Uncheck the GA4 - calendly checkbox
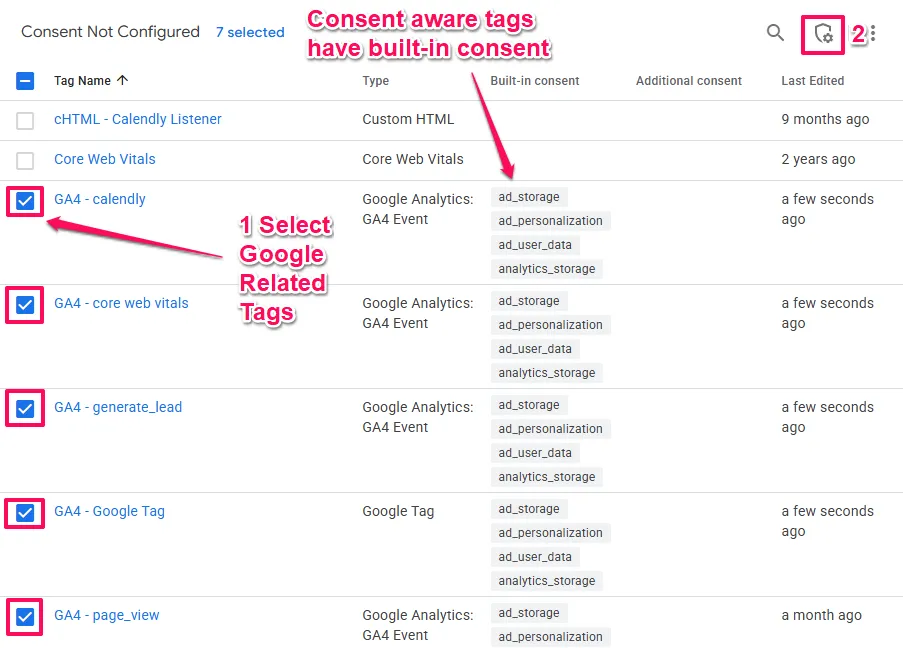 point(26,200)
